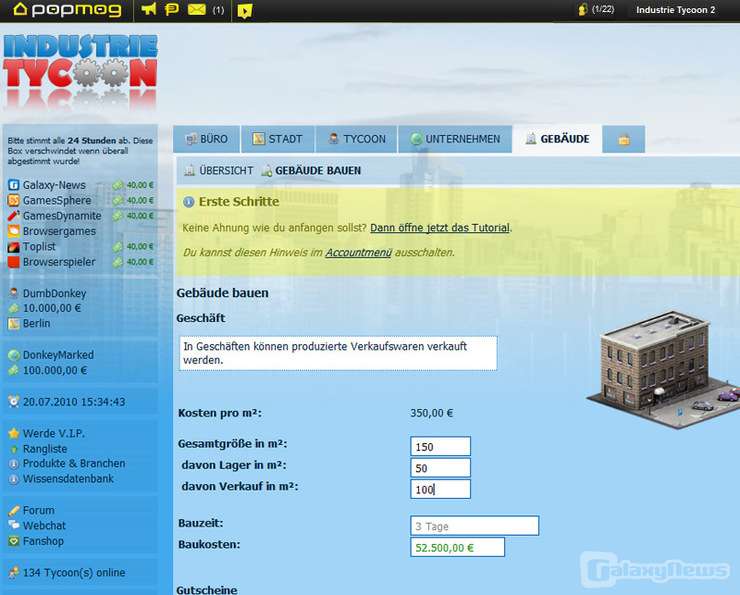Click the Bauzeit field showing 3 Tage

474,526
